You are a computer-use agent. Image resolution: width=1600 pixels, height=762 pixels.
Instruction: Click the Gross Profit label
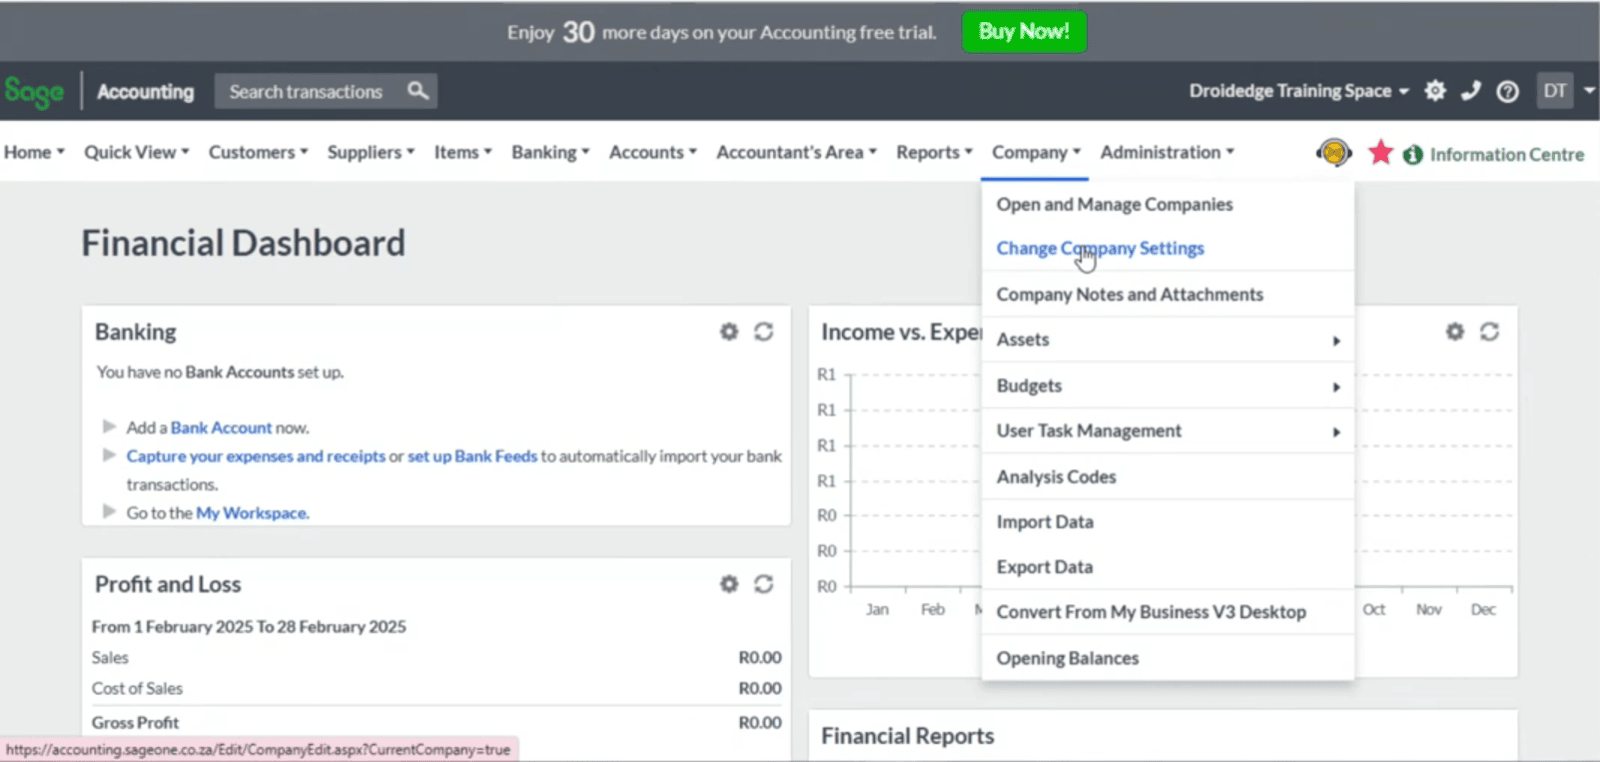pyautogui.click(x=135, y=723)
